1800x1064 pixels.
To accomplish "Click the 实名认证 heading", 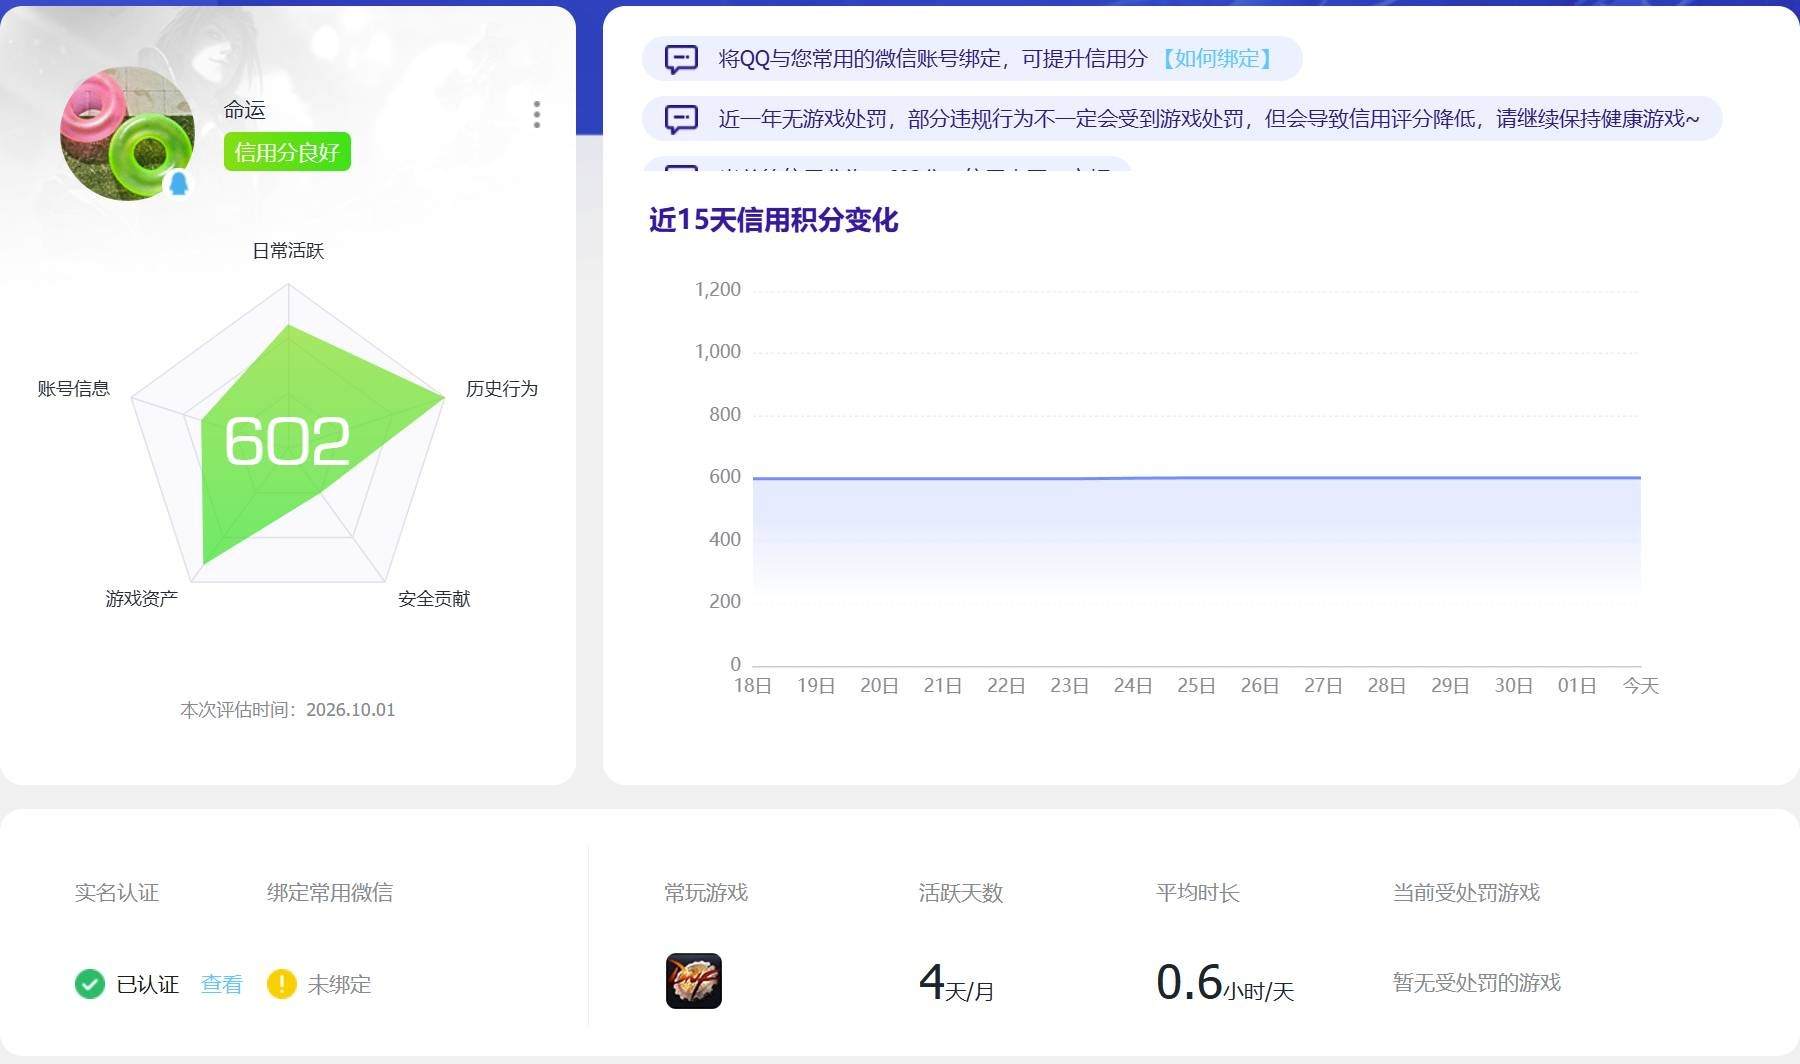I will tap(117, 893).
